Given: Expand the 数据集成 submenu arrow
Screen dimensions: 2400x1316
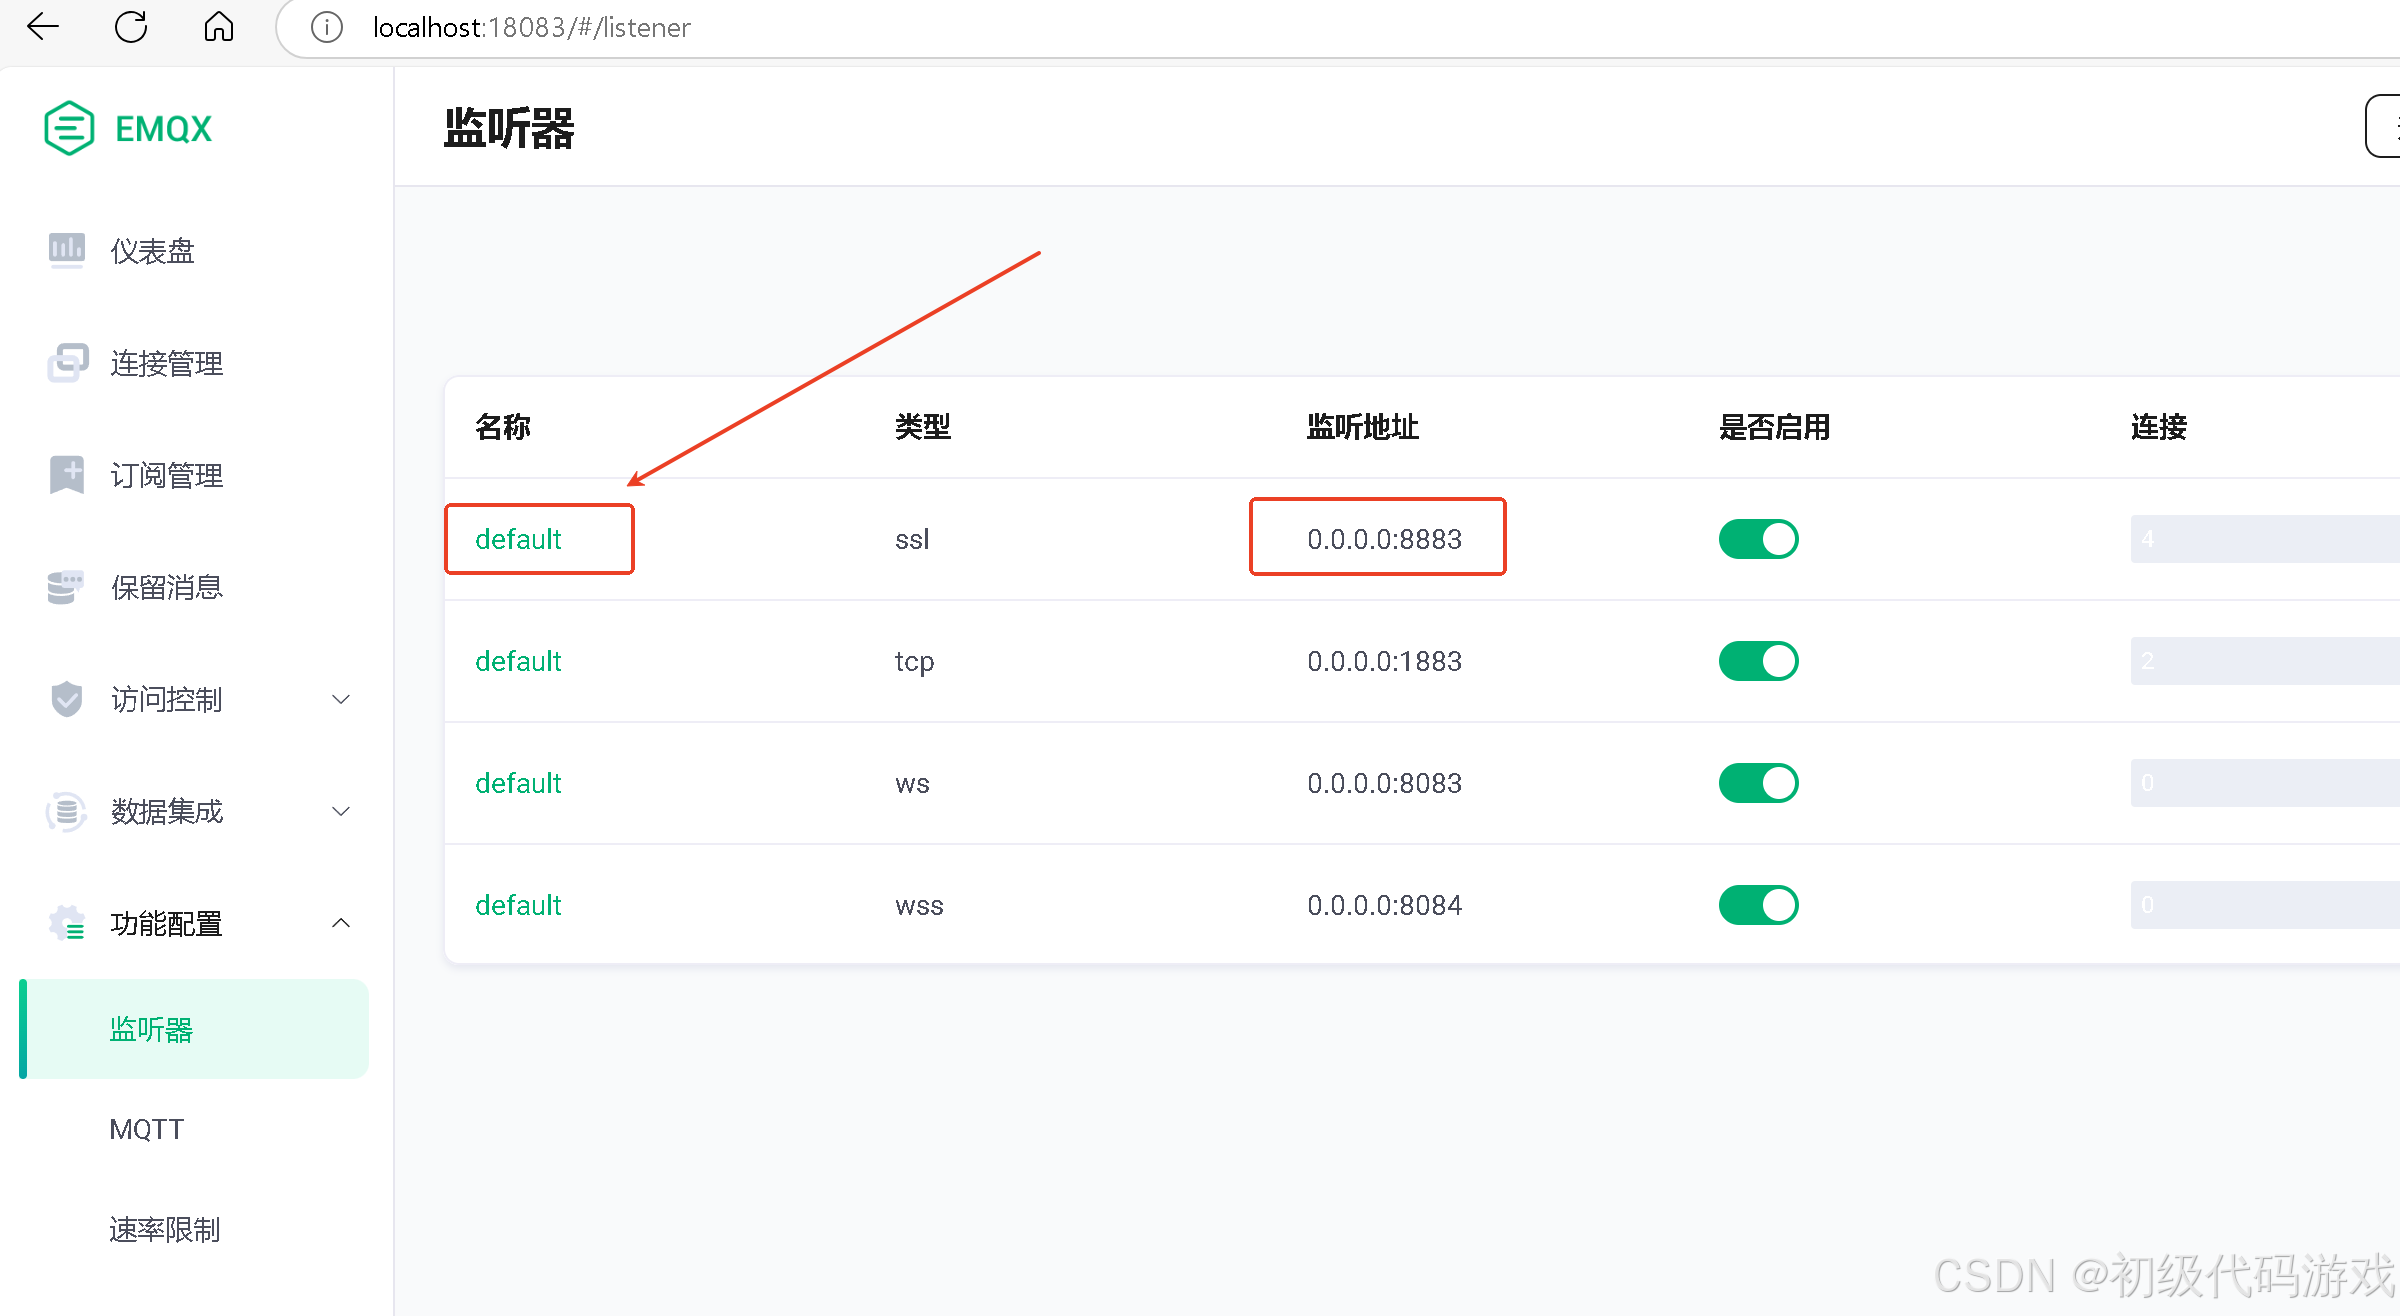Looking at the screenshot, I should [x=341, y=811].
